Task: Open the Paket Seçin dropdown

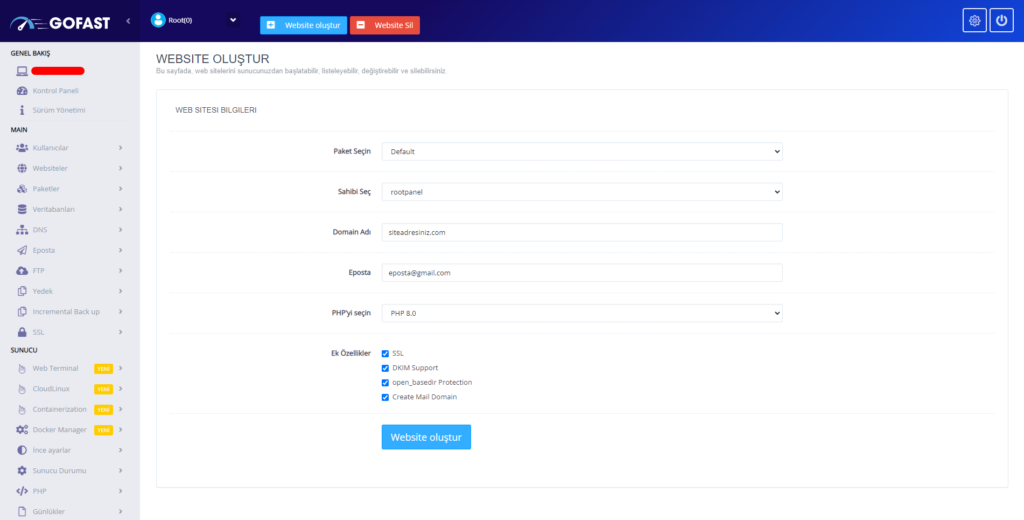Action: click(581, 151)
